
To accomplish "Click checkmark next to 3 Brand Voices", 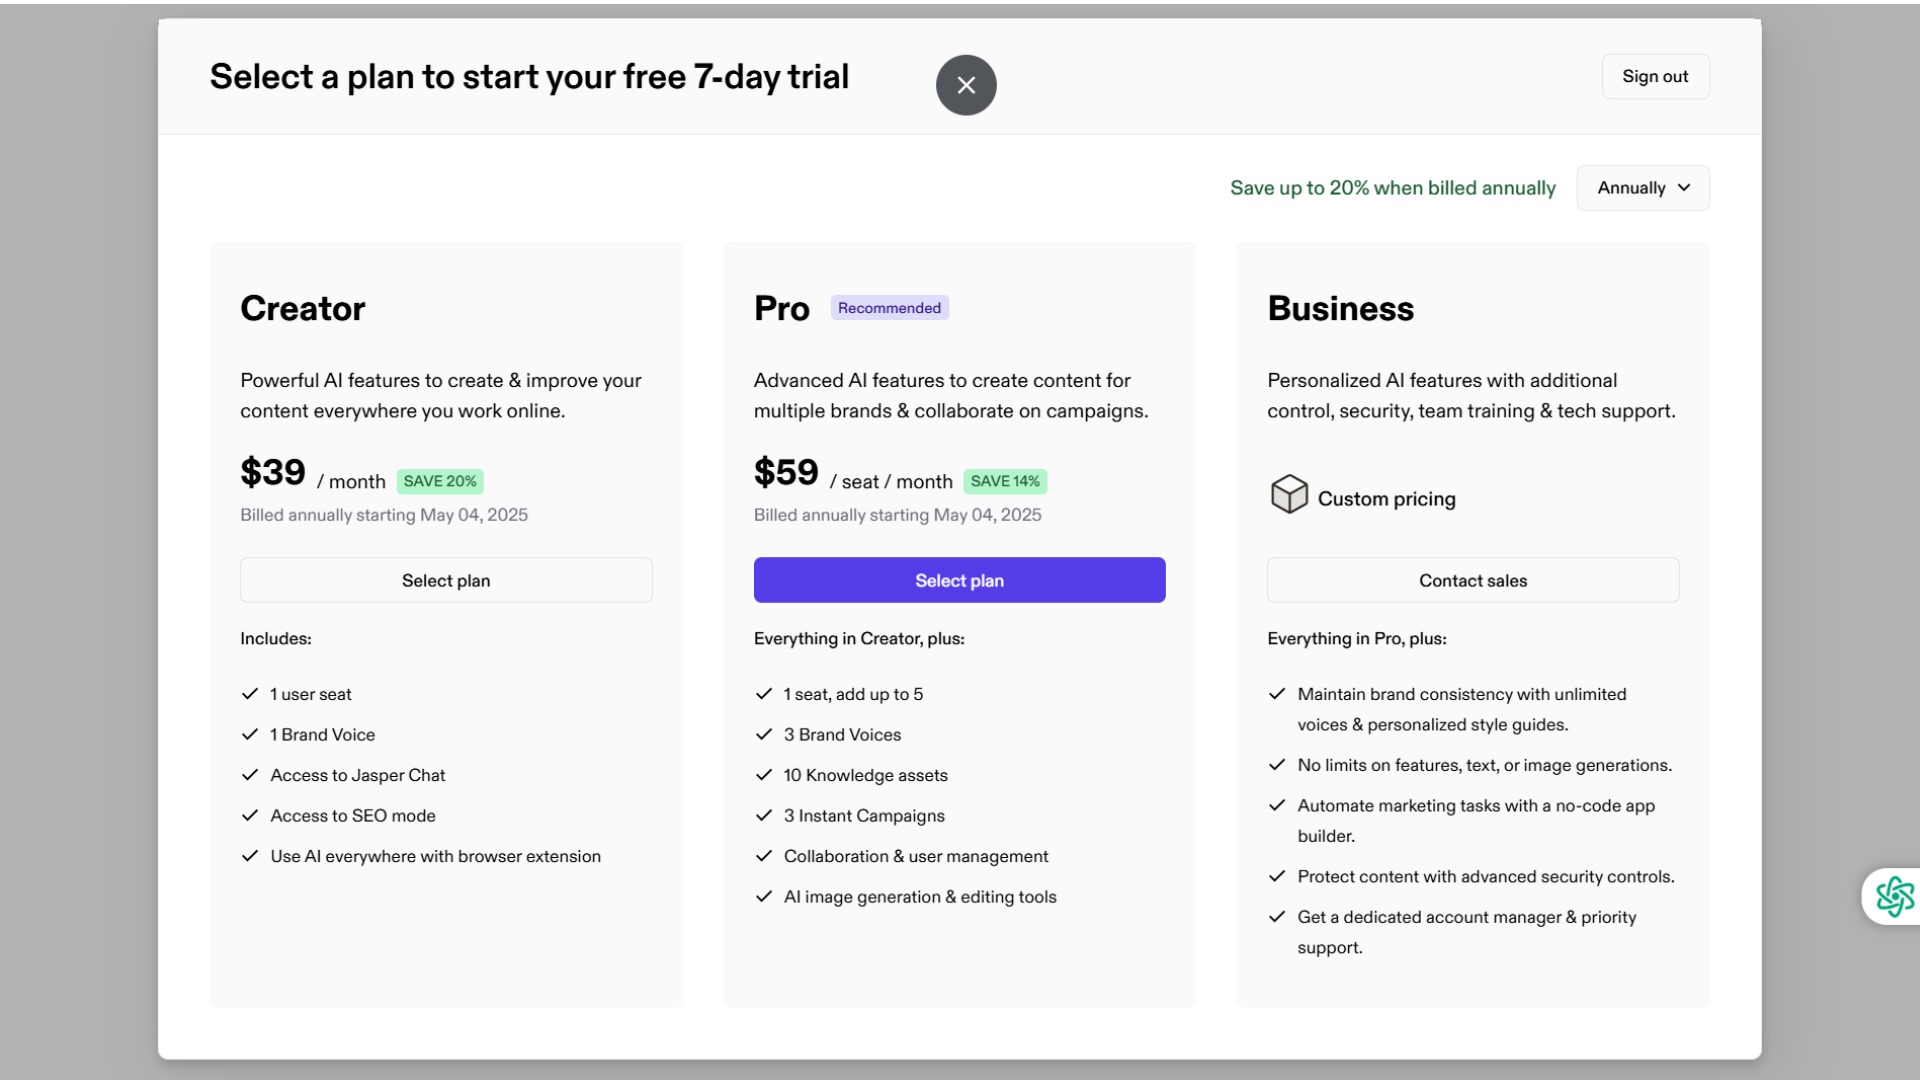I will [764, 734].
